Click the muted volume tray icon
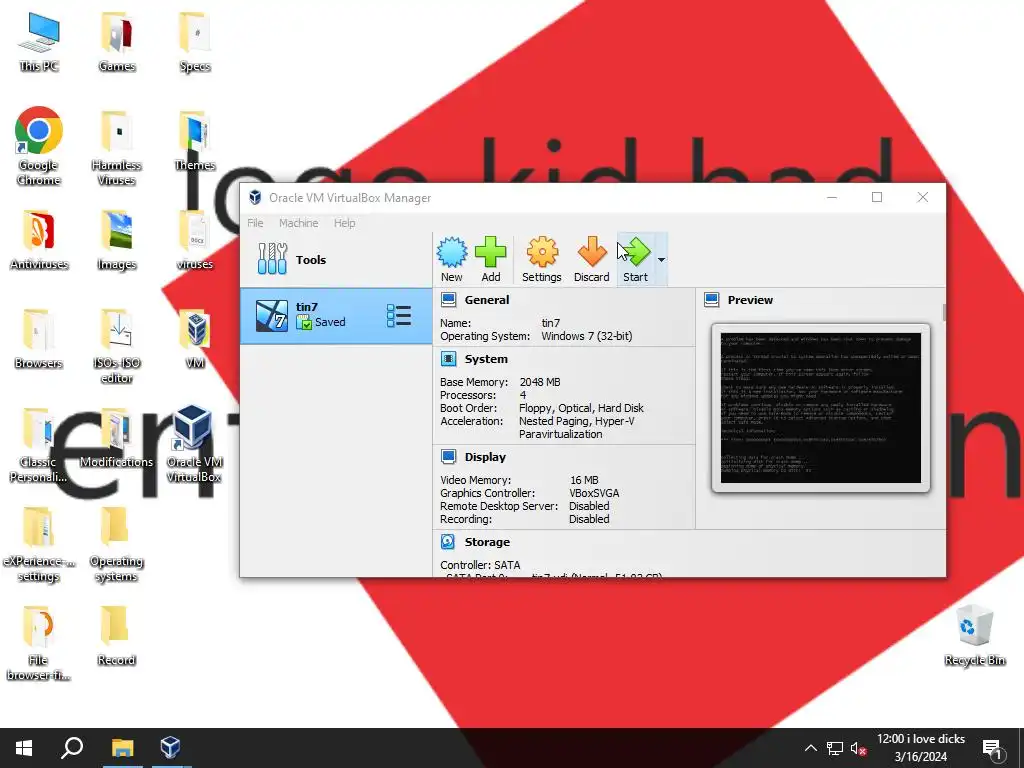1024x768 pixels. pyautogui.click(x=858, y=748)
